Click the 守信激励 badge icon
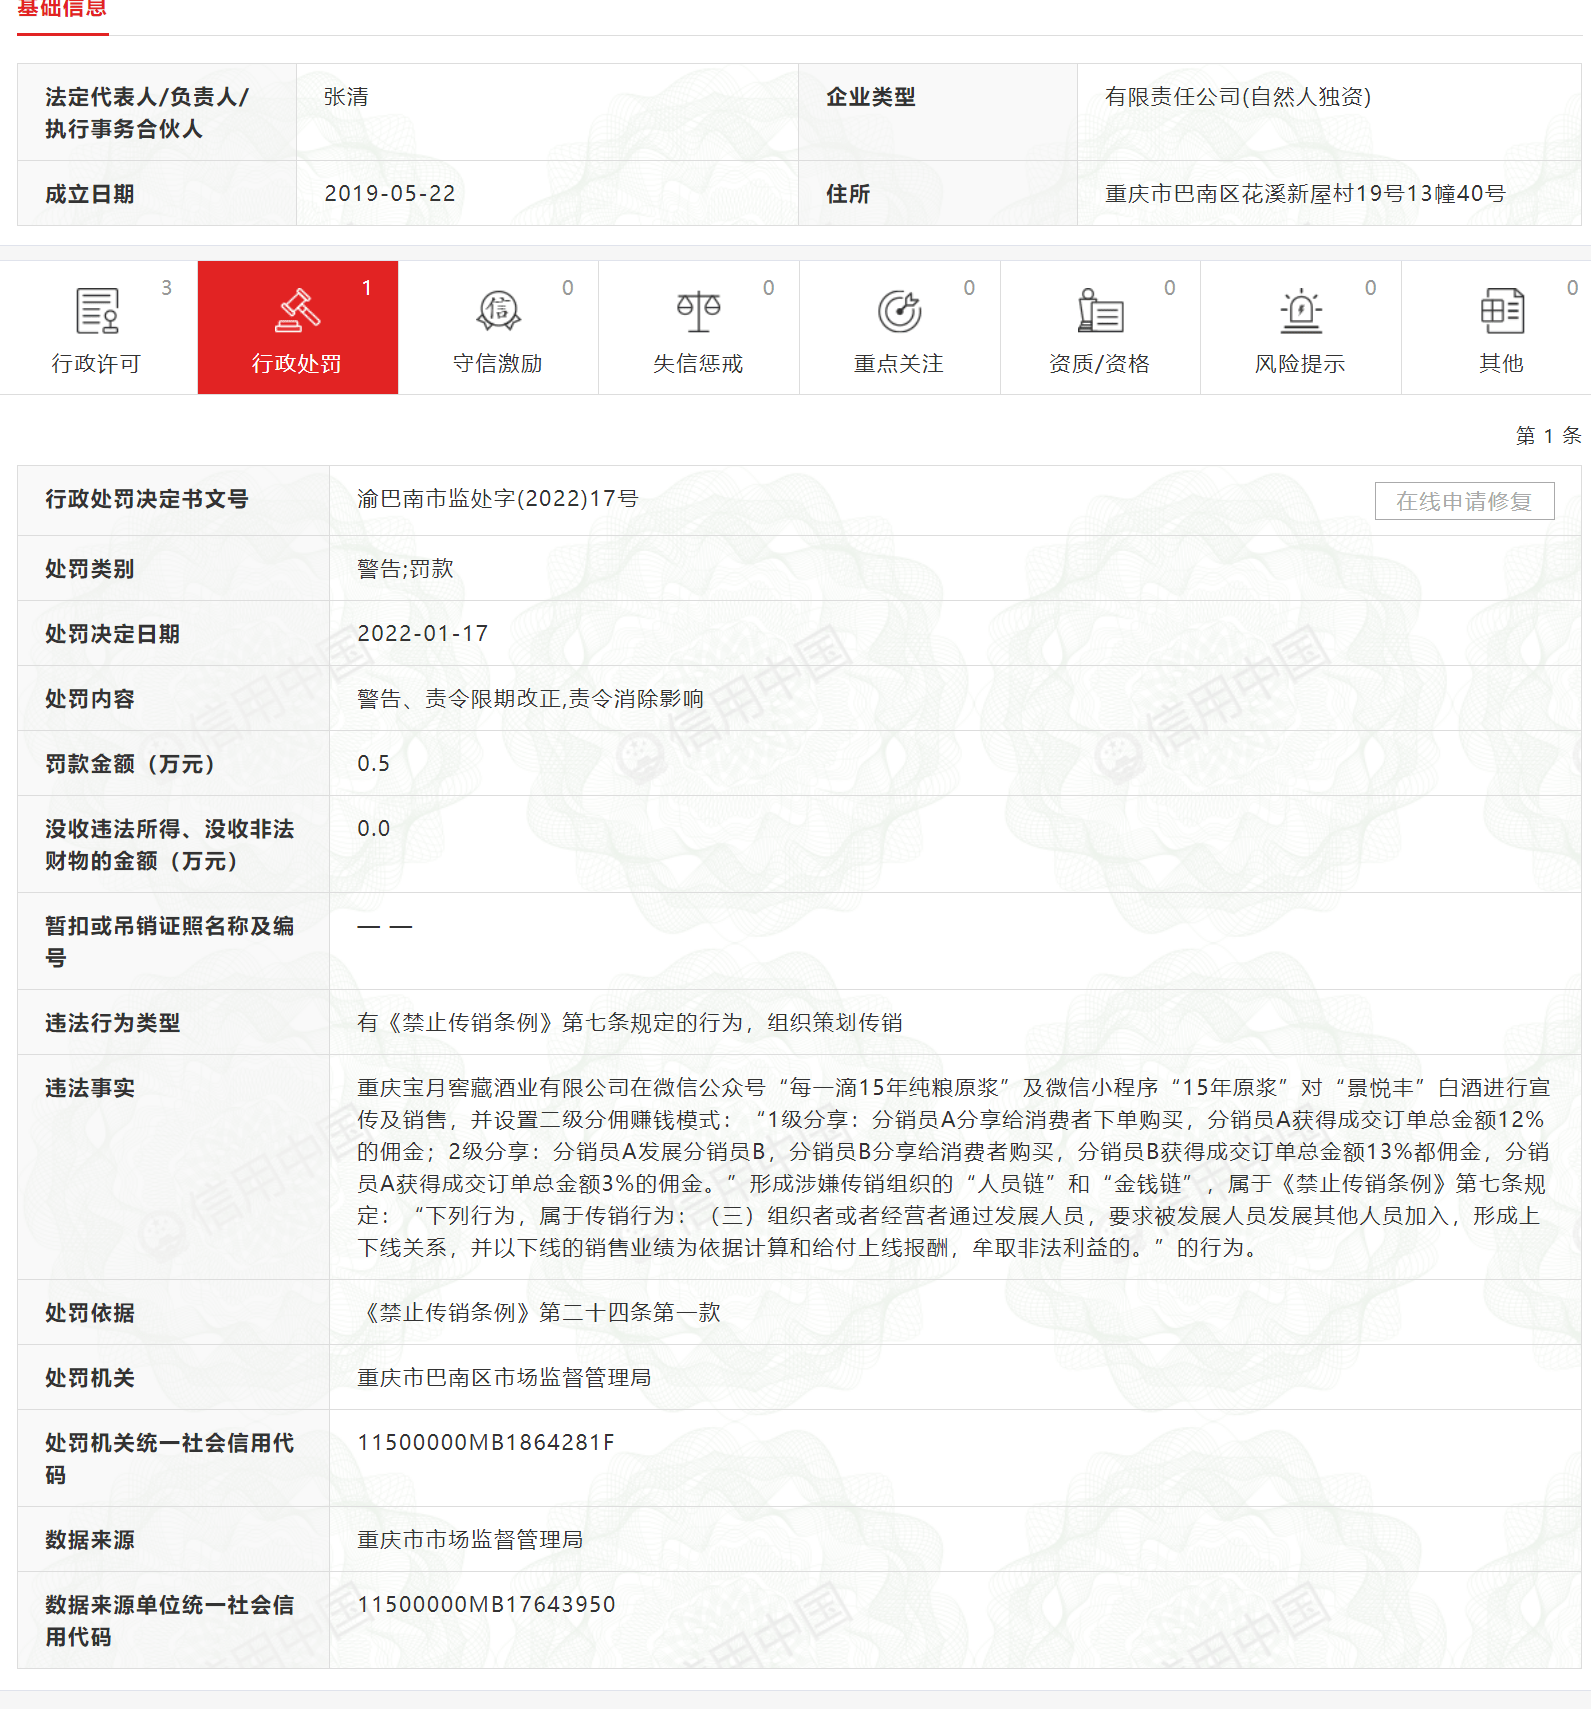Image resolution: width=1591 pixels, height=1709 pixels. (x=498, y=311)
